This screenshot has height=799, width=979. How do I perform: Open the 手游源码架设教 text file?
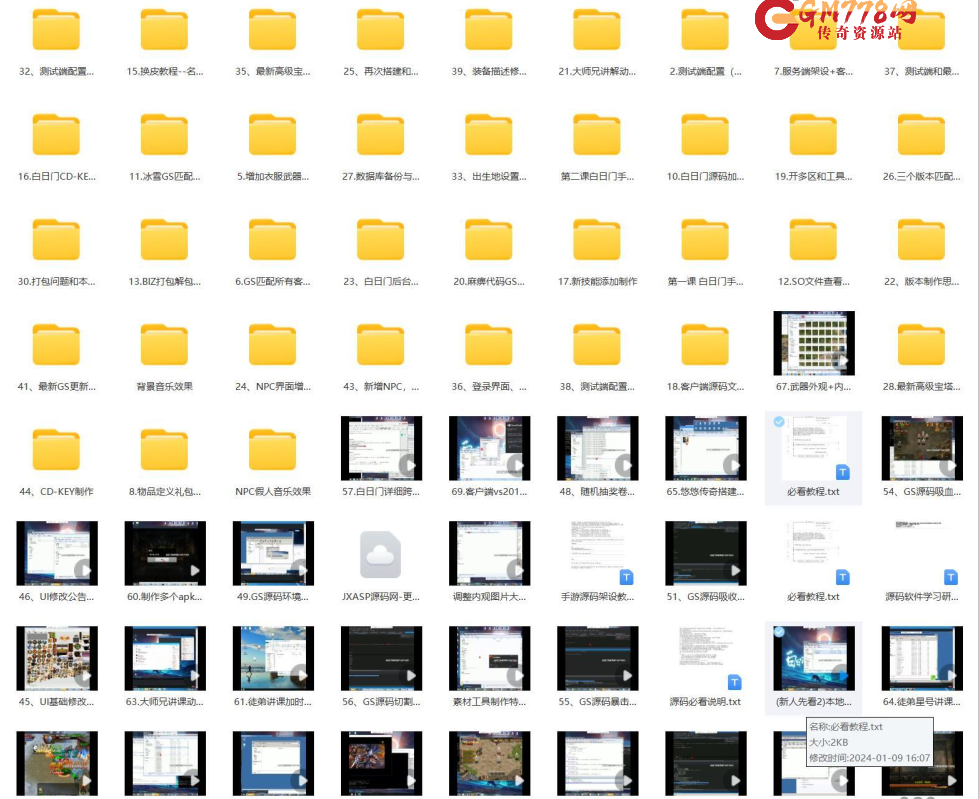(597, 554)
